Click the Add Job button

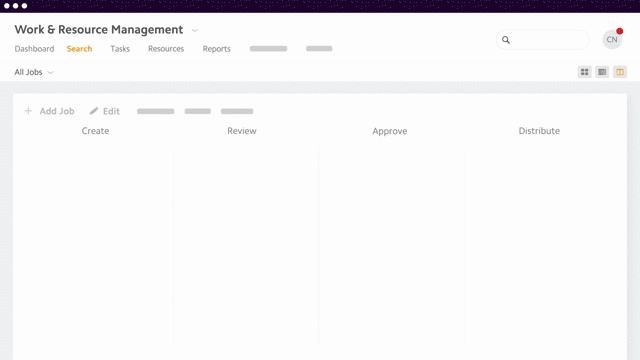[49, 111]
